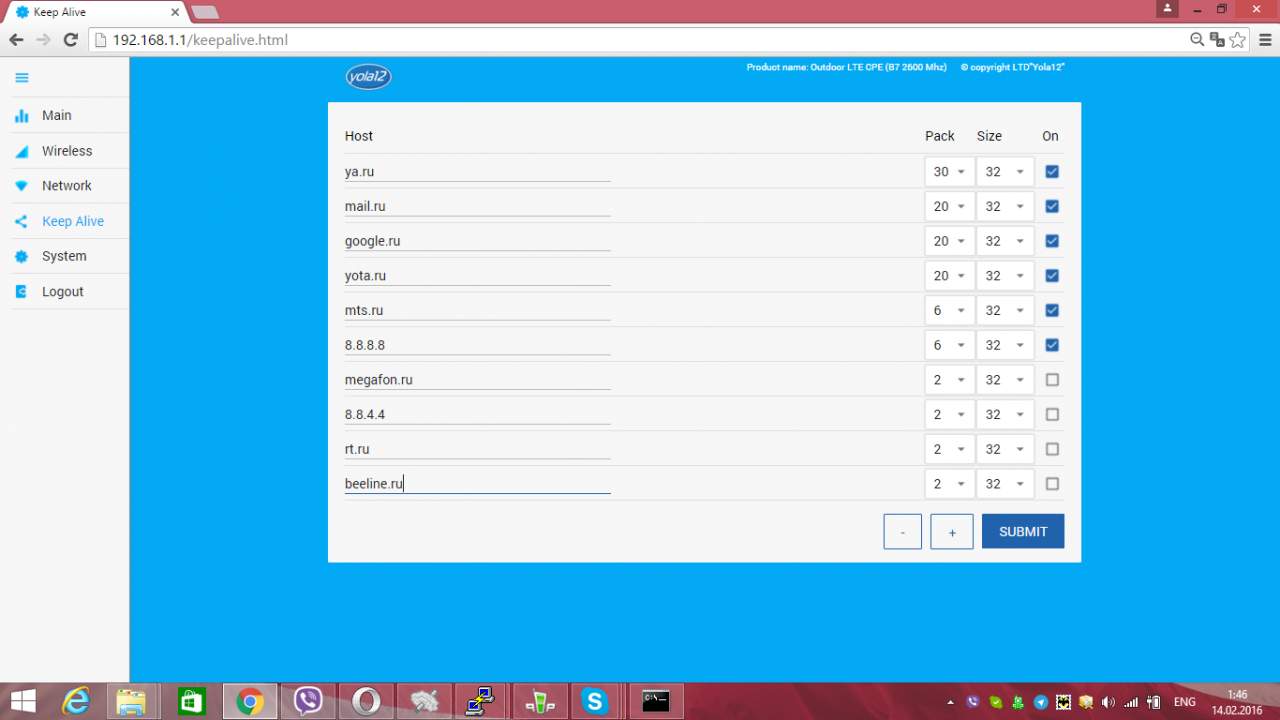Click the Wireless signal icon in sidebar

click(x=22, y=152)
